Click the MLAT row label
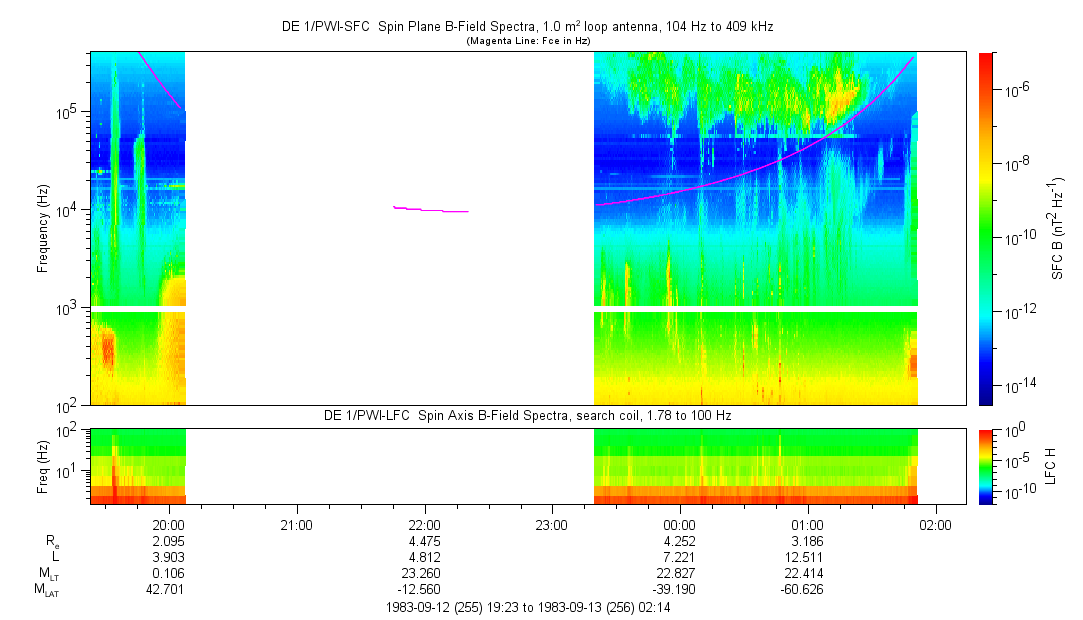Viewport: 1083px width, 620px height. [47, 590]
